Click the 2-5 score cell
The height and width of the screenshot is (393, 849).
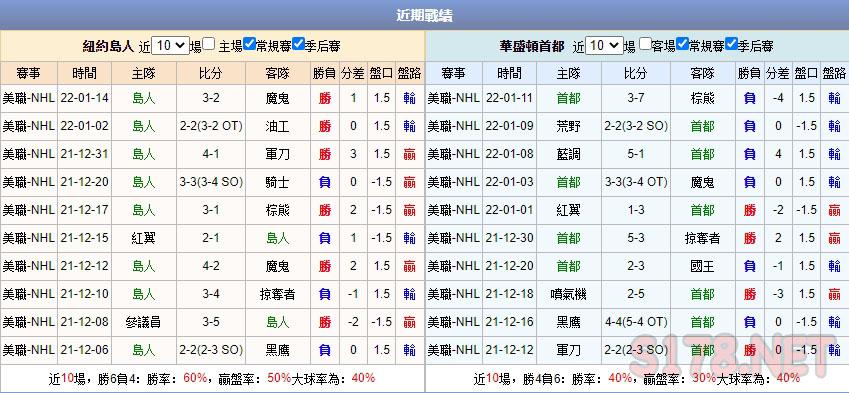[636, 294]
